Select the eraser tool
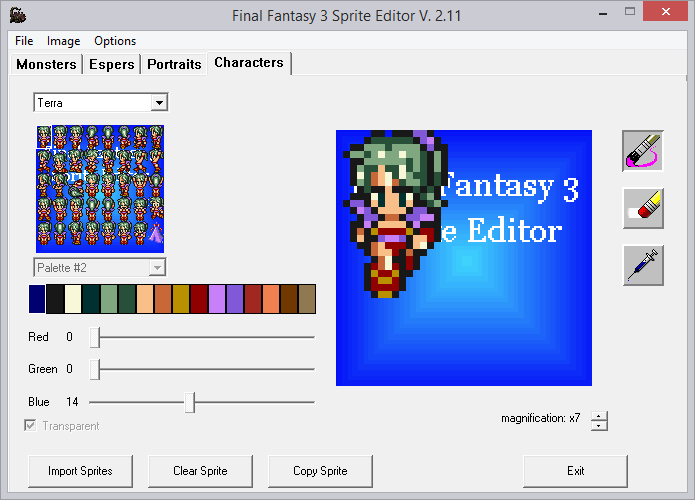 coord(643,208)
